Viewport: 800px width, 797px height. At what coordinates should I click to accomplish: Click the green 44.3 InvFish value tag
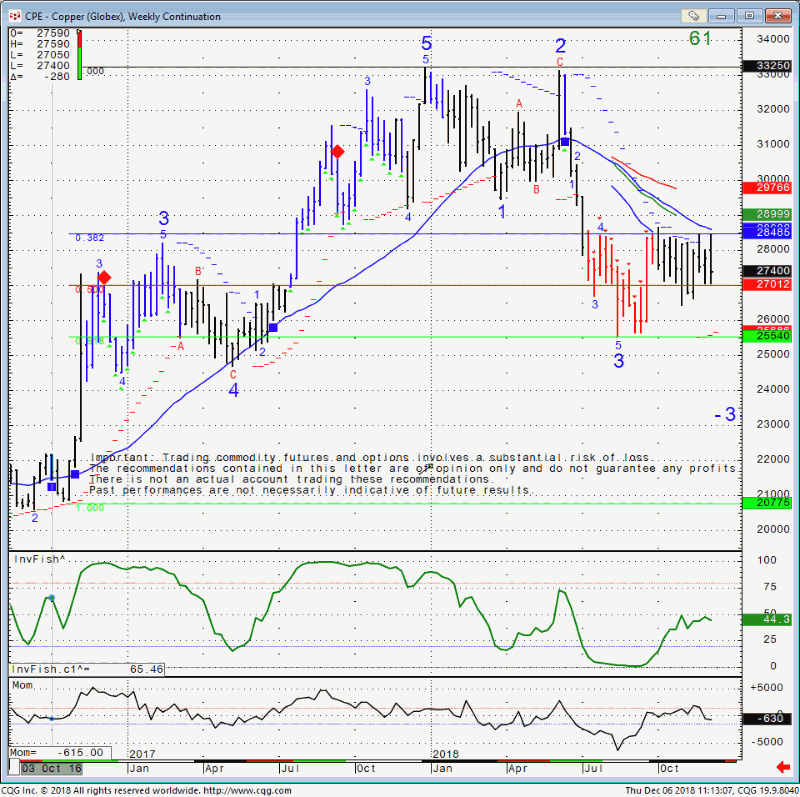coord(773,620)
